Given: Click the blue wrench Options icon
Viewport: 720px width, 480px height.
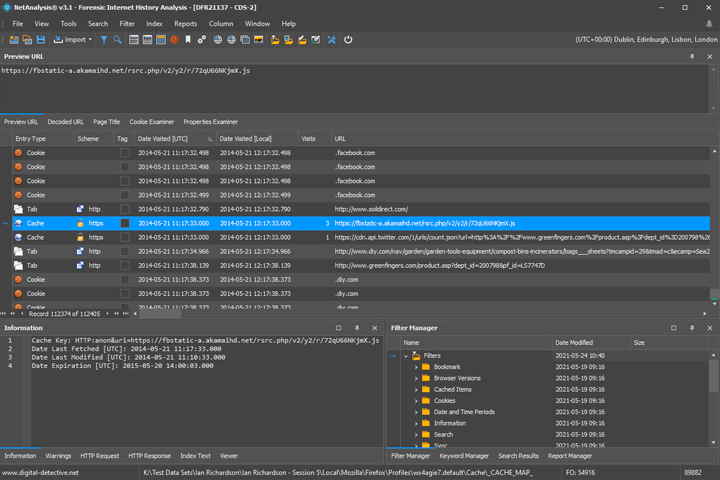Looking at the screenshot, I should coord(332,40).
